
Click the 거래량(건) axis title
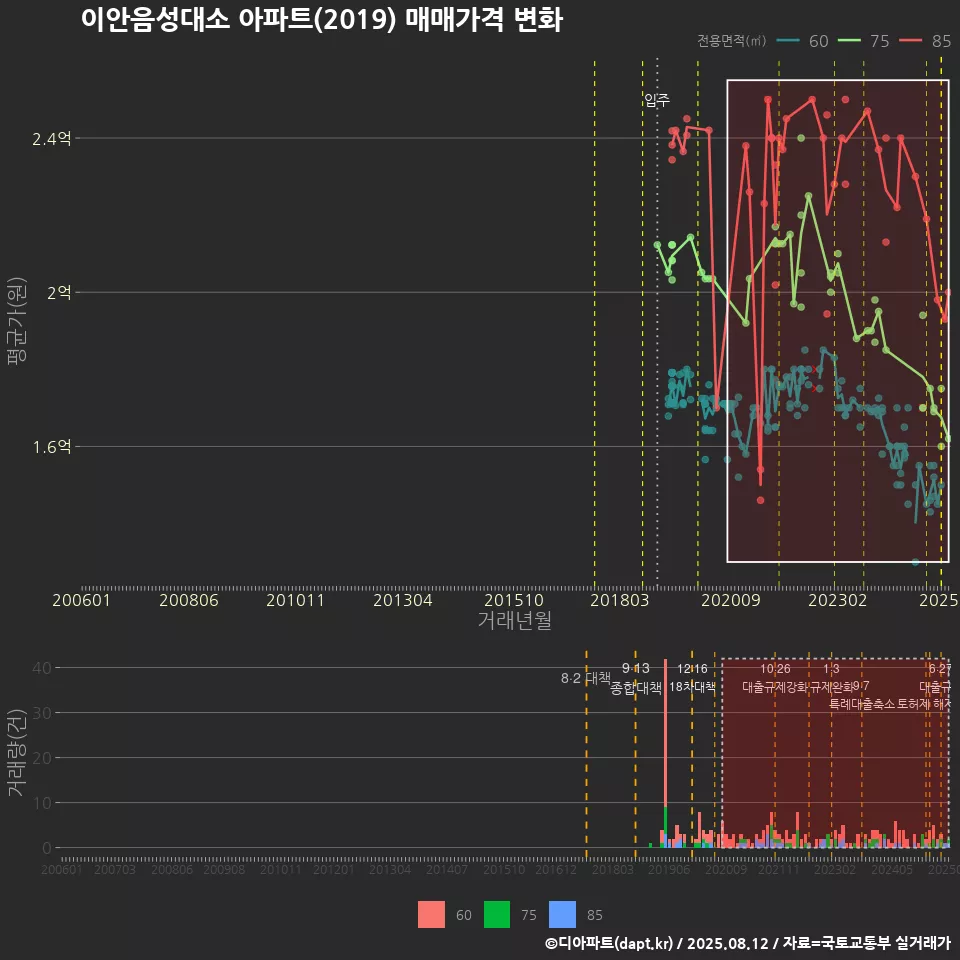pos(17,752)
